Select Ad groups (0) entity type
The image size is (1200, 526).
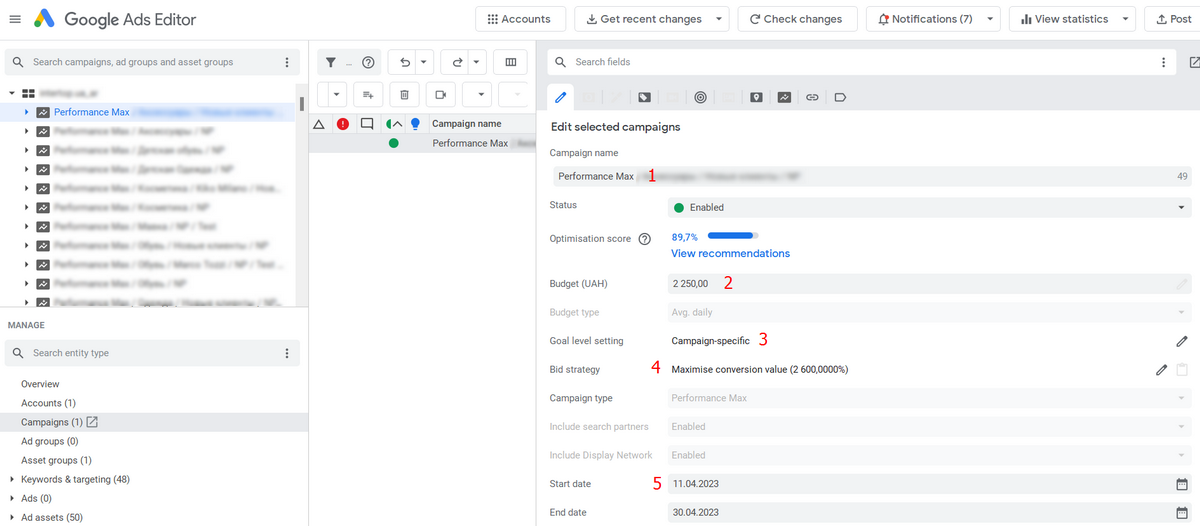tap(50, 441)
